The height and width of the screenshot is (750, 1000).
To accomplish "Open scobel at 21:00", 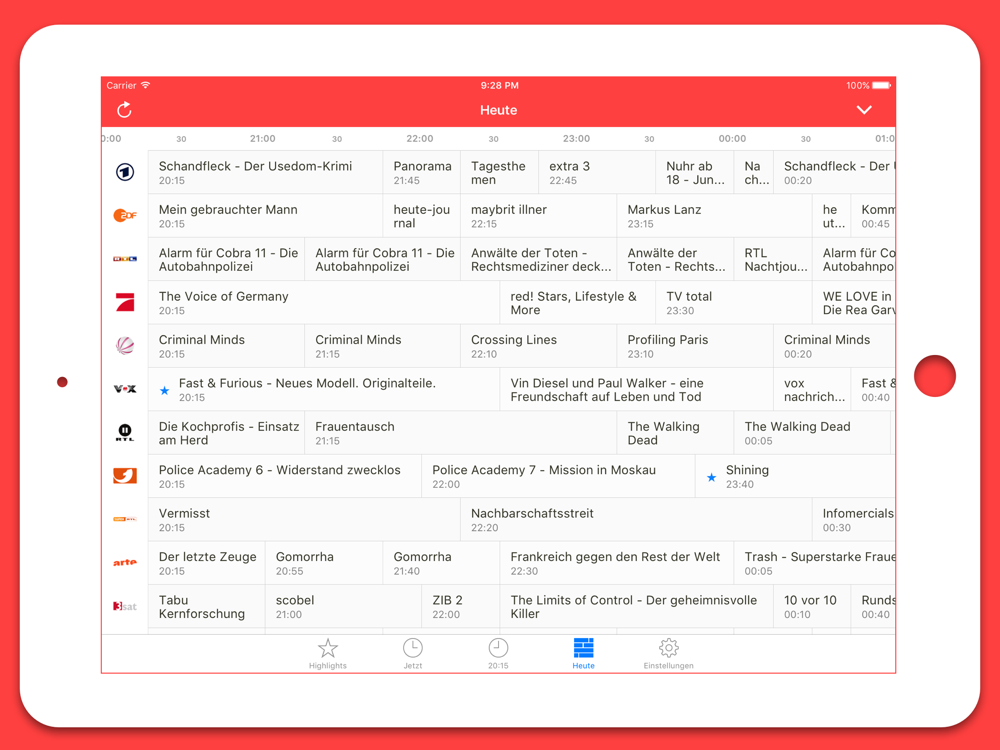I will tap(343, 606).
